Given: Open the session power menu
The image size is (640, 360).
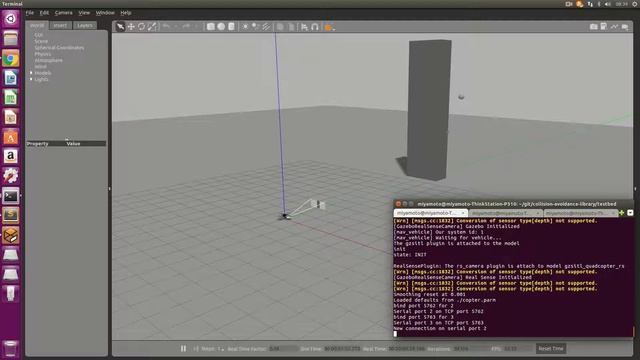Looking at the screenshot, I should [635, 4].
